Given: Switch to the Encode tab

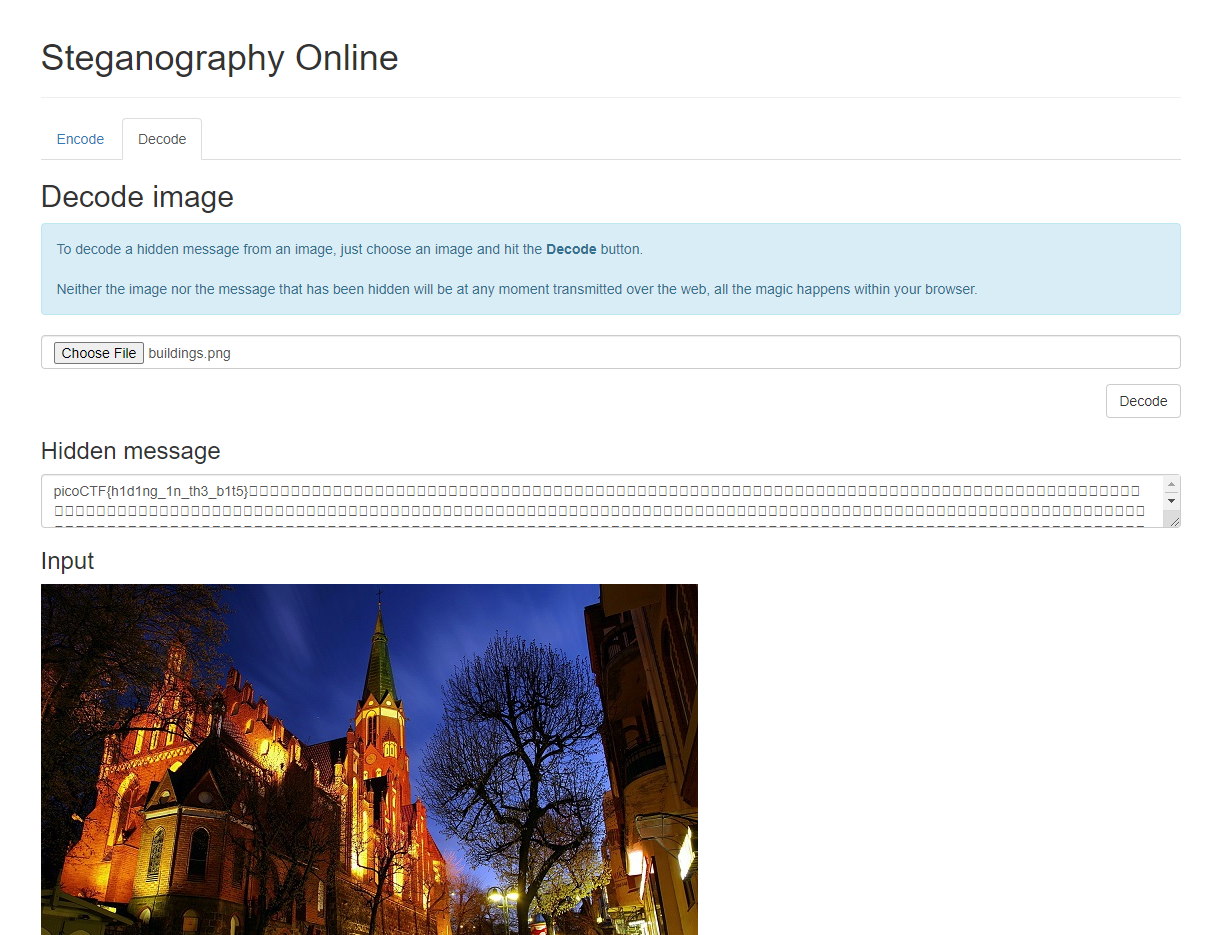Looking at the screenshot, I should coord(80,139).
